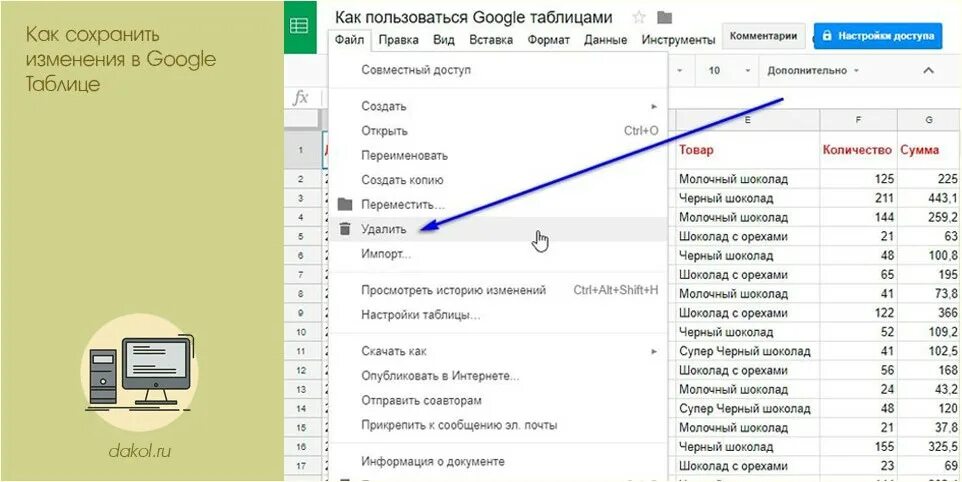Viewport: 962px width, 482px height.
Task: Choose Переименовать from the menu
Action: coord(498,156)
